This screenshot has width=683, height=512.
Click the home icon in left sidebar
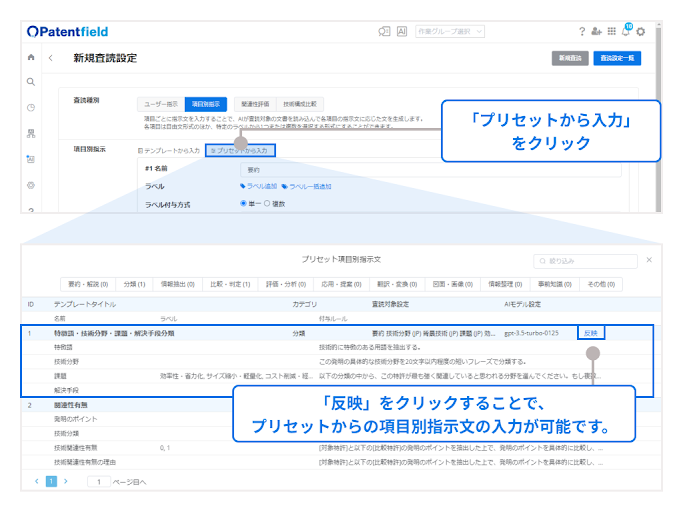pyautogui.click(x=31, y=58)
